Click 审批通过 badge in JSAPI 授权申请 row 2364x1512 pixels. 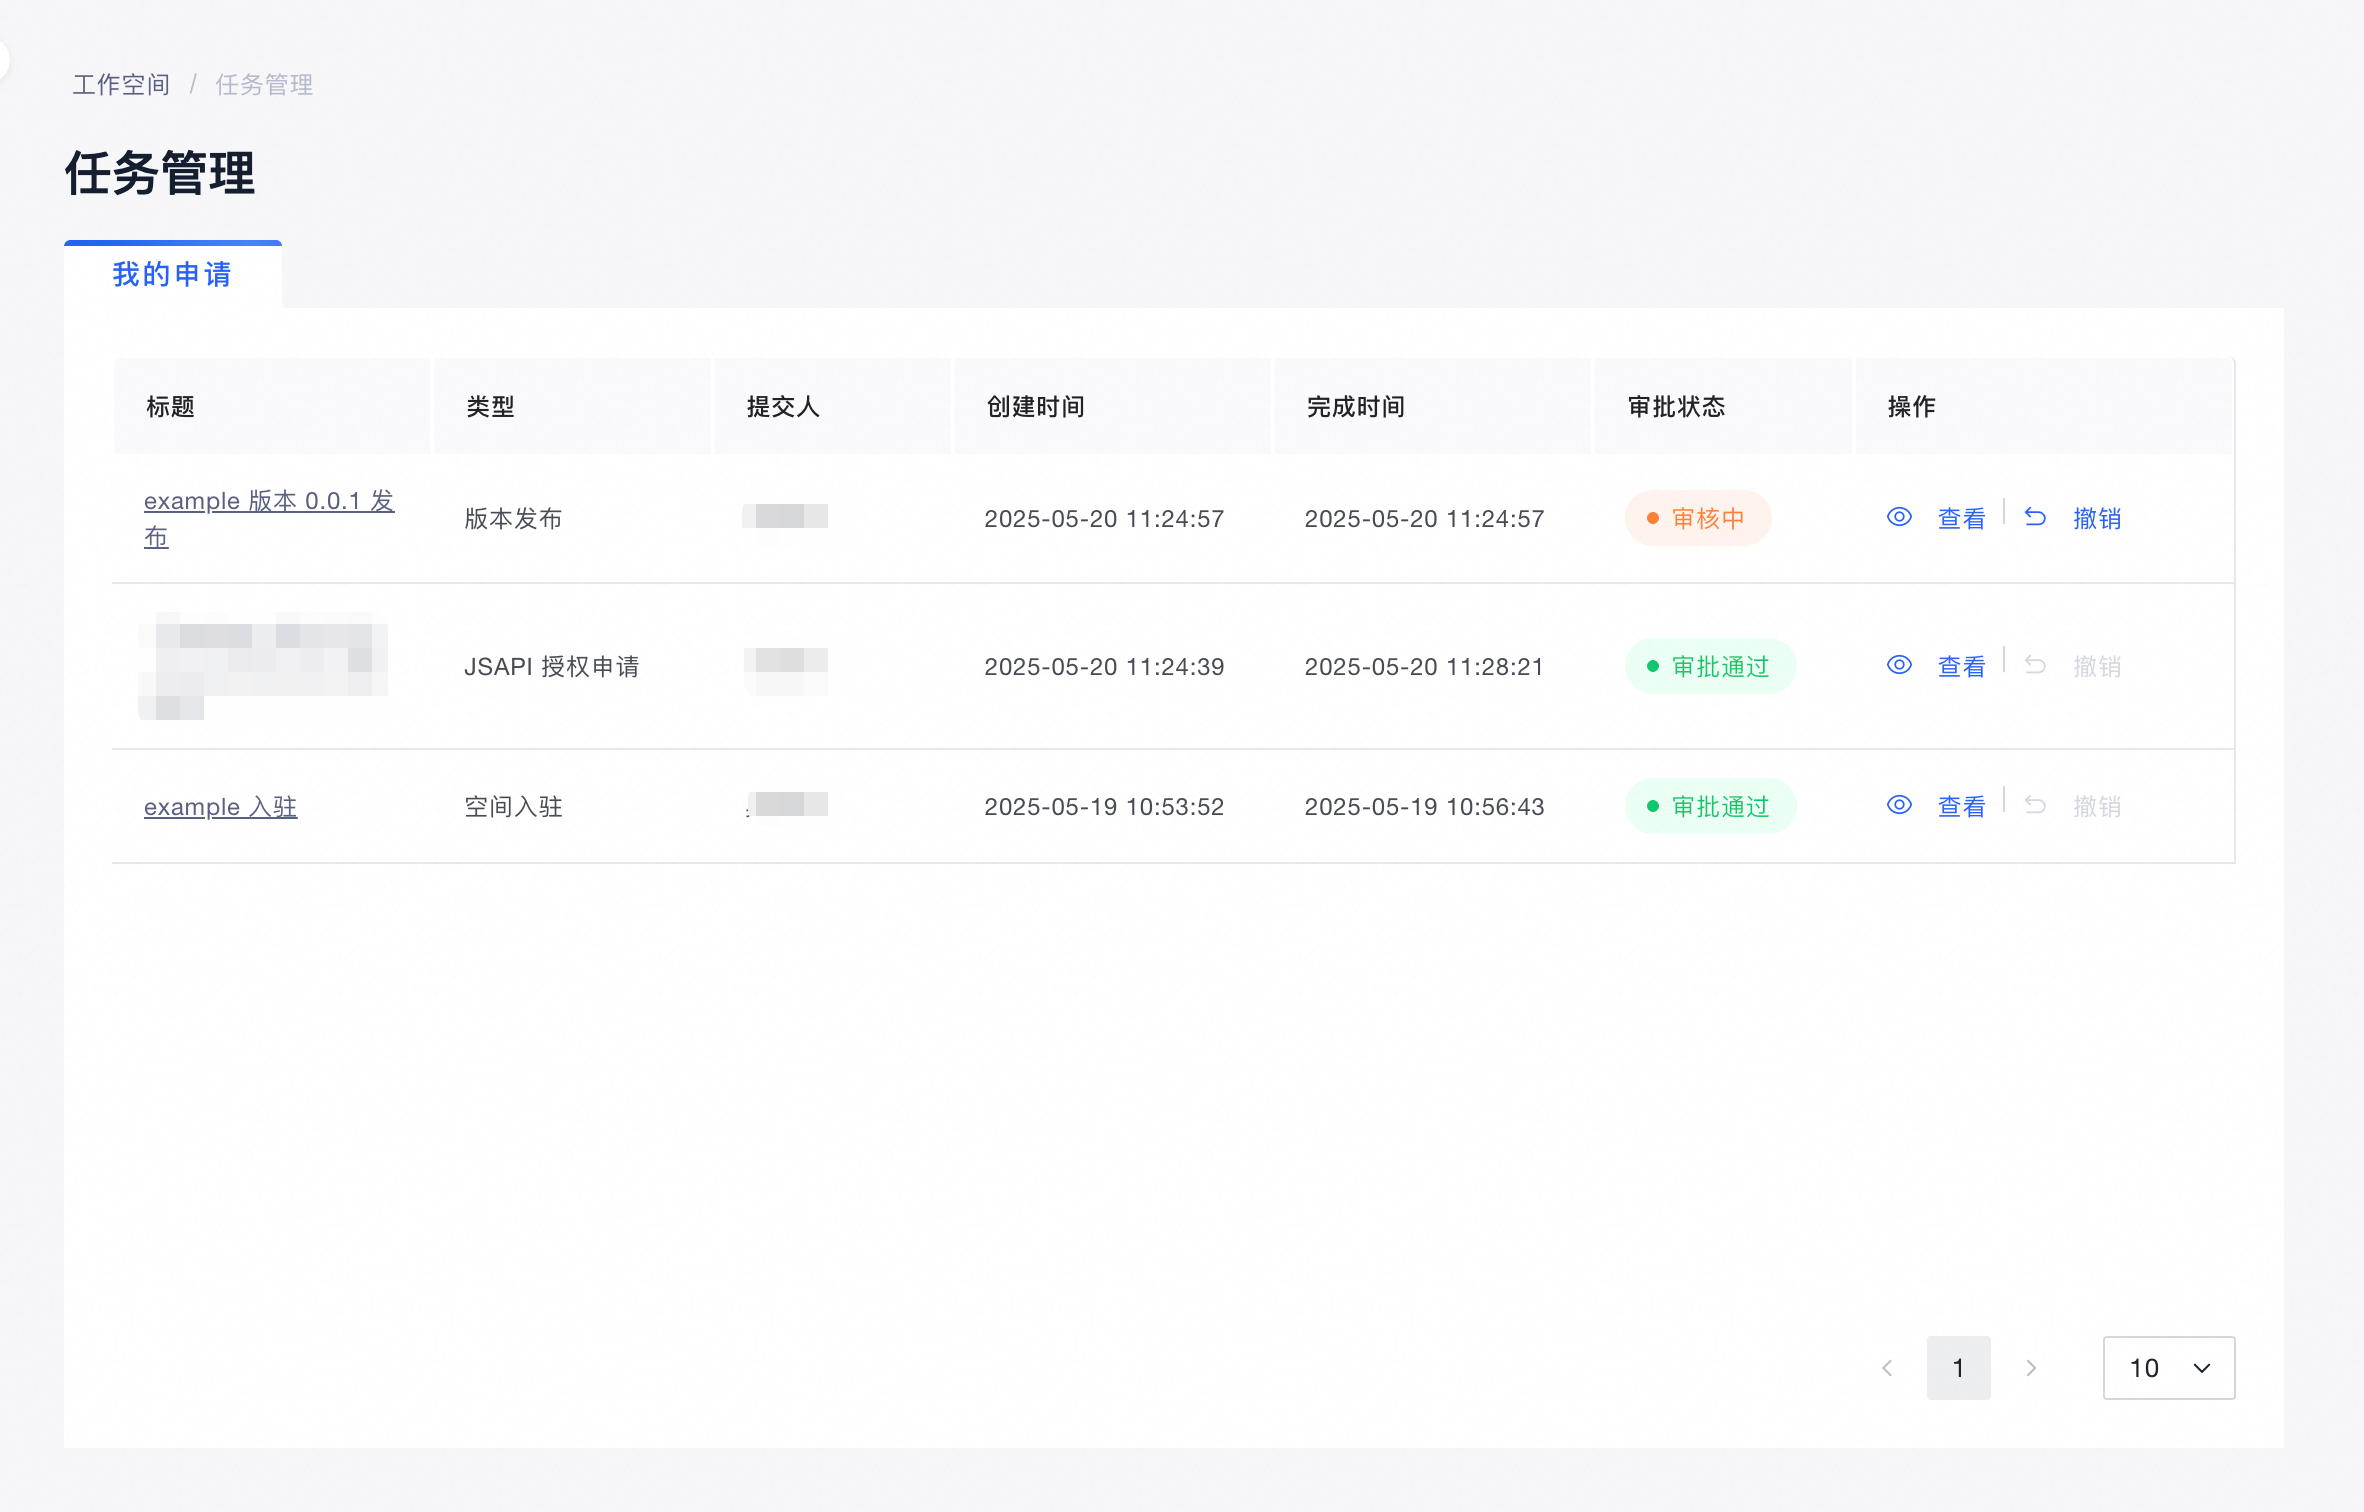pos(1710,666)
